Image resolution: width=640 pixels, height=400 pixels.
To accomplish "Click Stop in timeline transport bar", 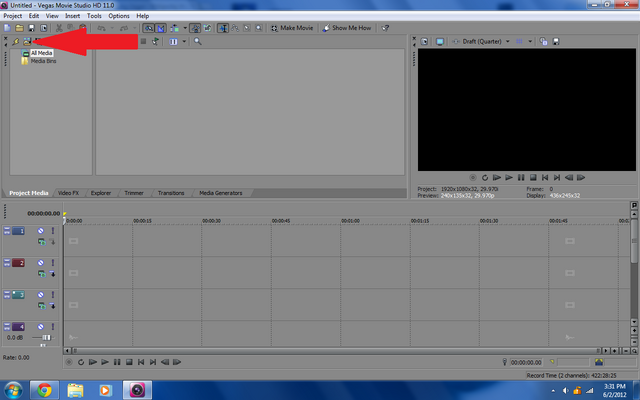I will pos(129,362).
